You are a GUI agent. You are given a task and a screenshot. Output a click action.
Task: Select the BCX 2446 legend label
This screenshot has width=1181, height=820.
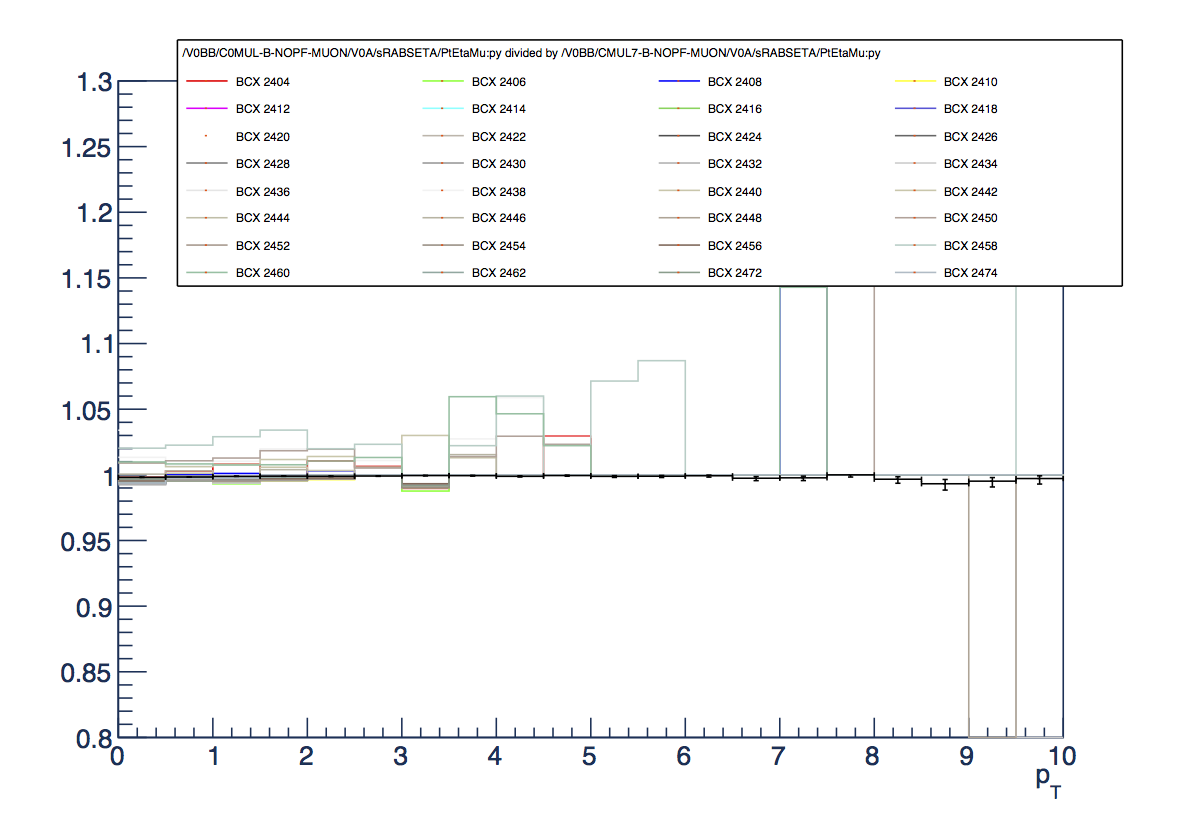[499, 218]
